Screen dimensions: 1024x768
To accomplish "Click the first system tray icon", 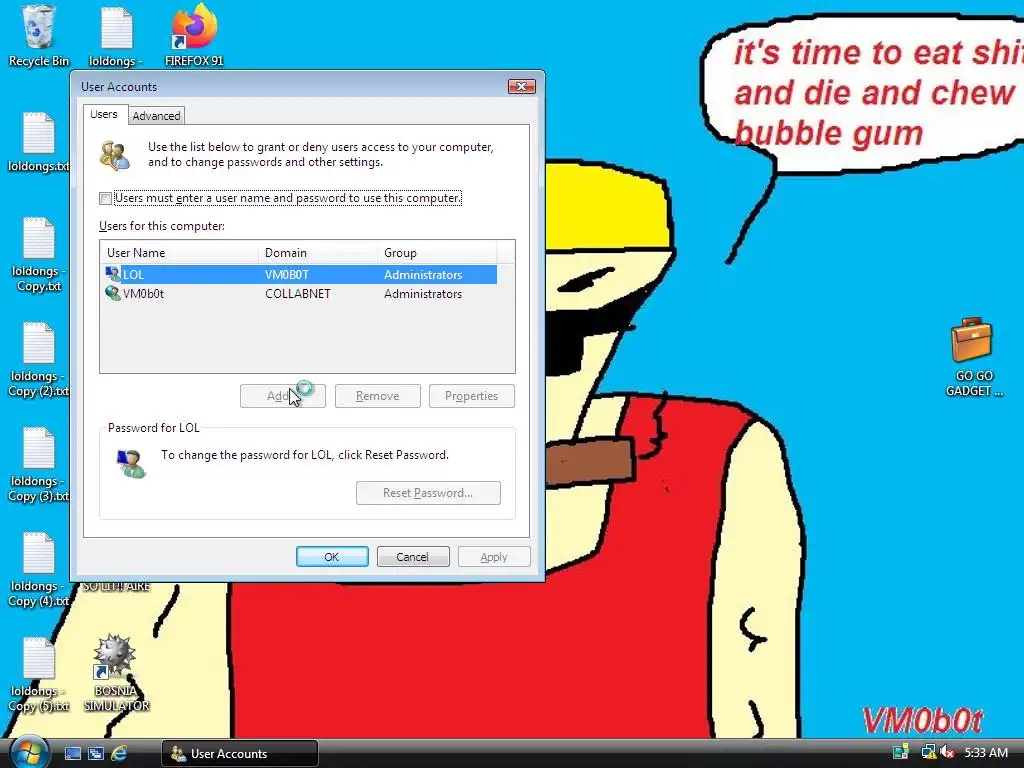I will click(x=901, y=753).
